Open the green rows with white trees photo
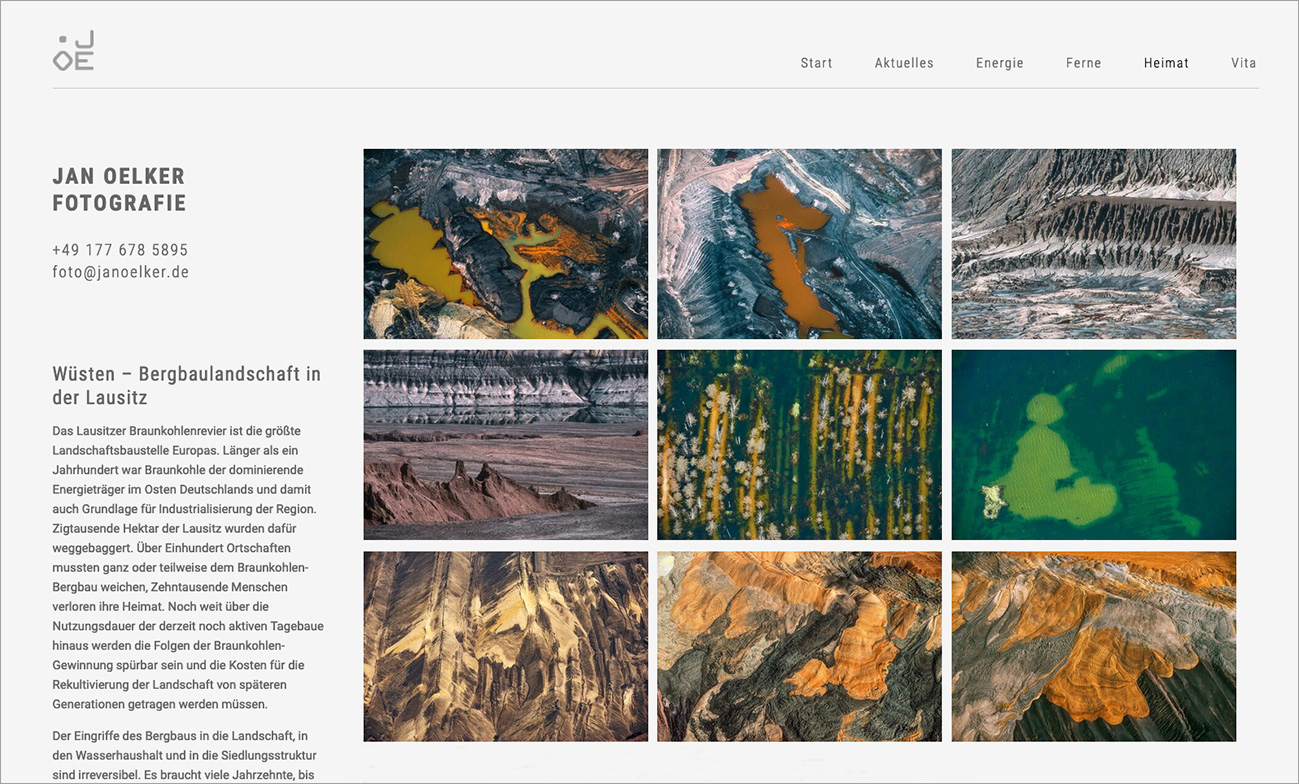Image resolution: width=1299 pixels, height=784 pixels. click(x=799, y=445)
